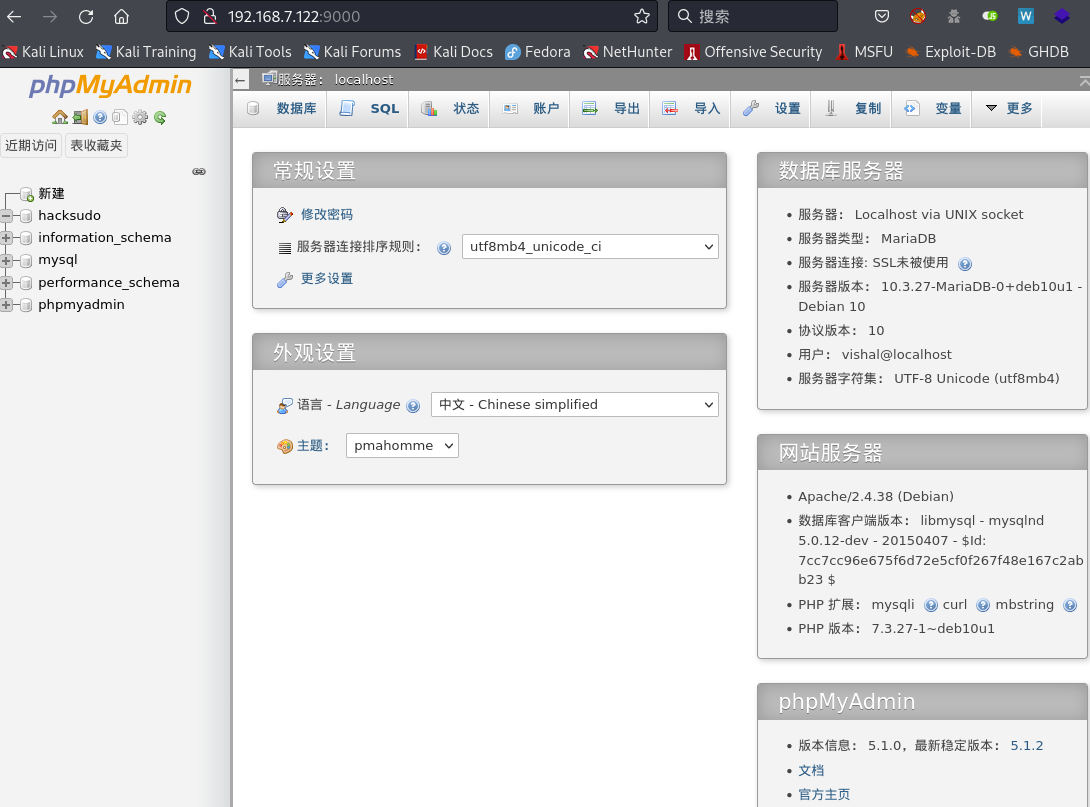
Task: Open the 导入 tab
Action: point(691,108)
